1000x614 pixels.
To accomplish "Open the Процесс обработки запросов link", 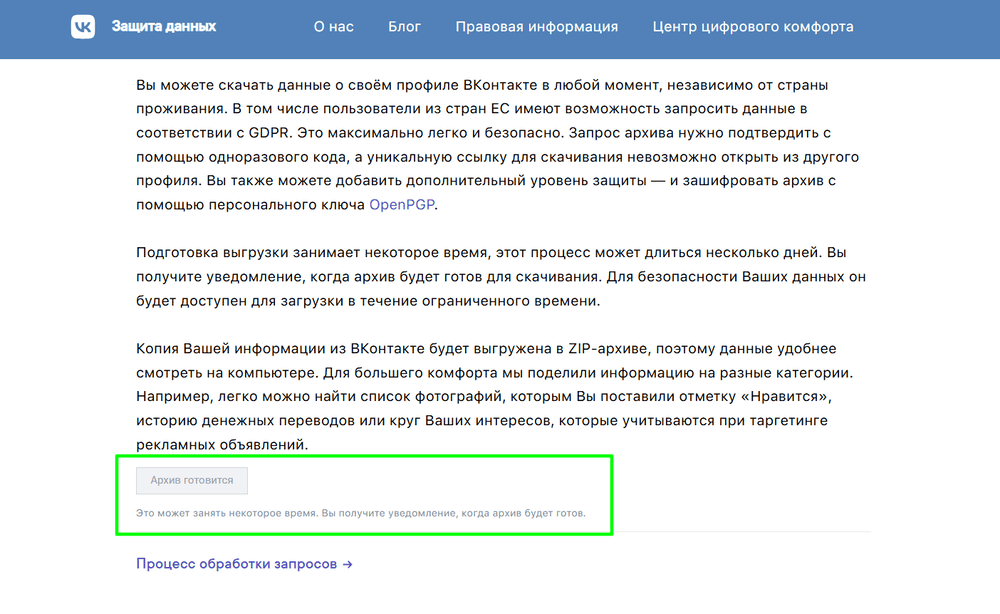I will click(x=244, y=564).
